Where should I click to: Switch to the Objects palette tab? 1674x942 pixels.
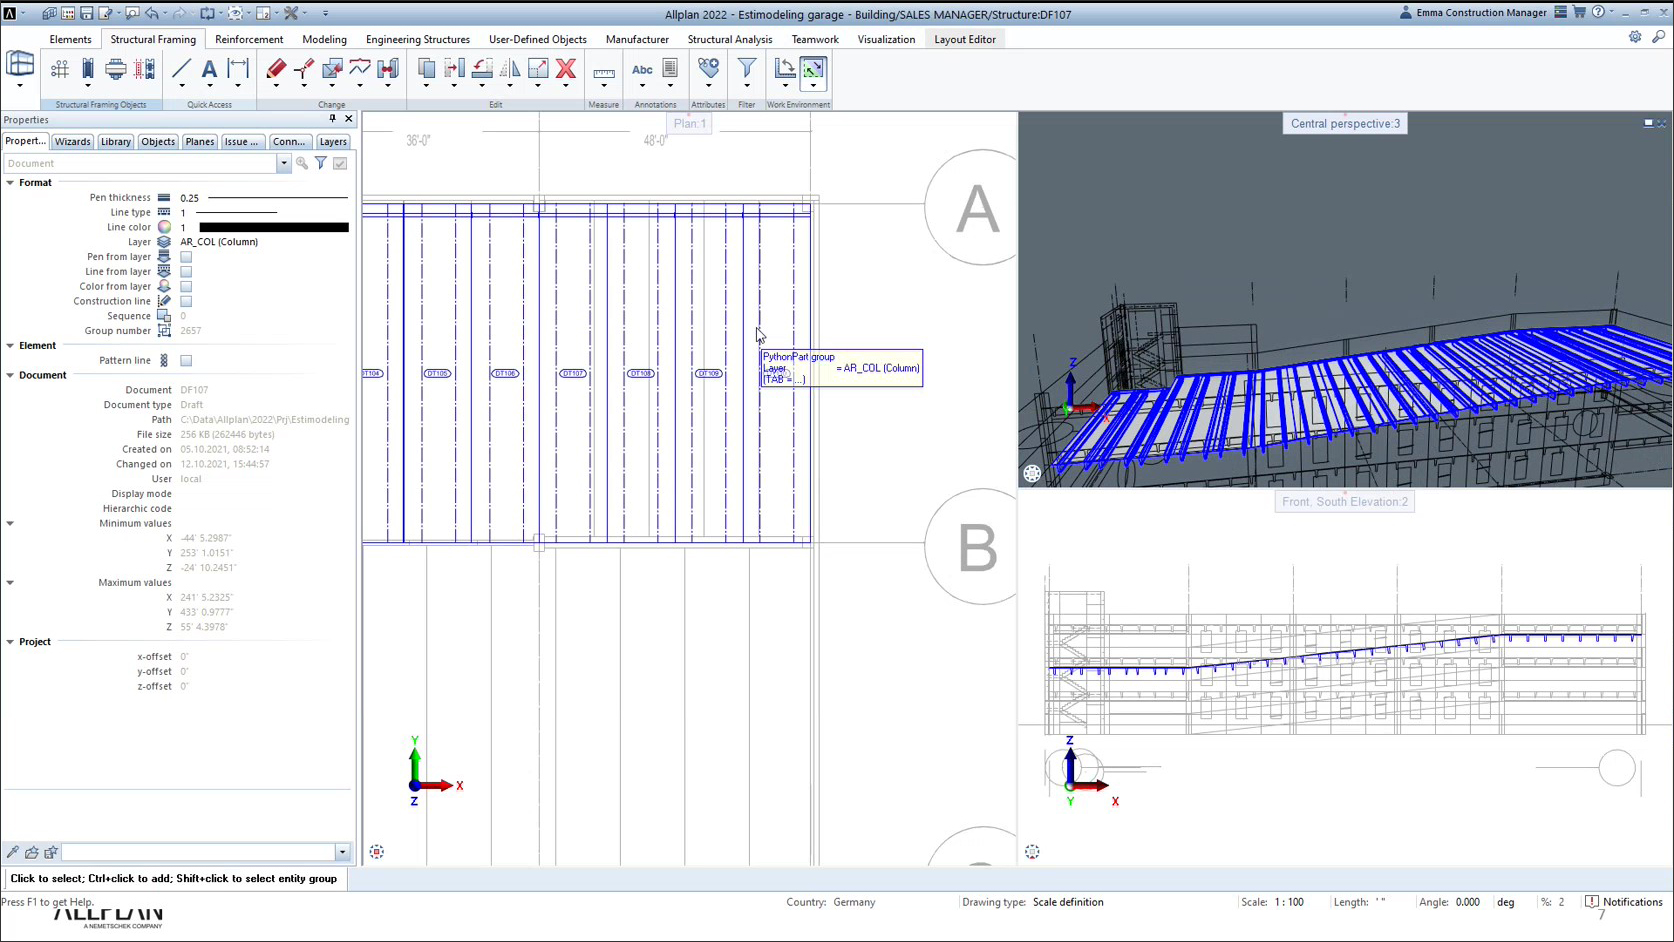(x=158, y=142)
